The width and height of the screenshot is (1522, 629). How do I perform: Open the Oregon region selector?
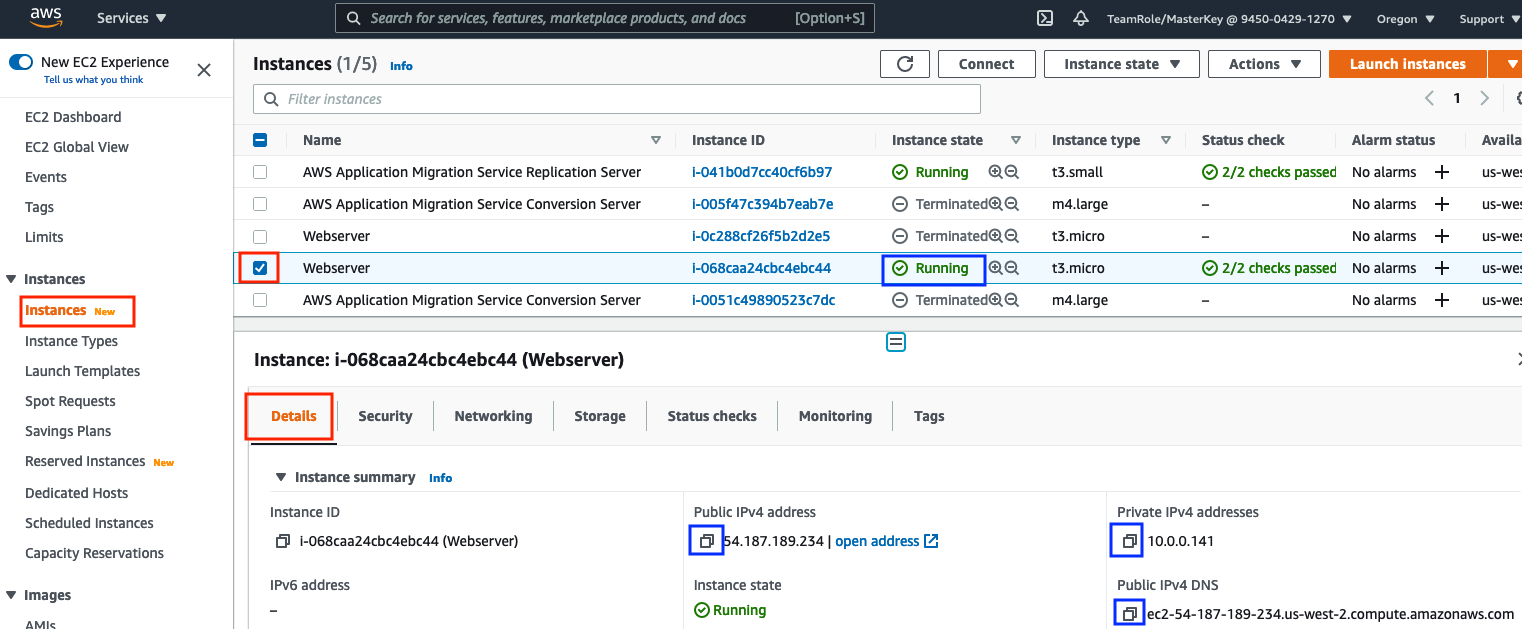coord(1405,18)
